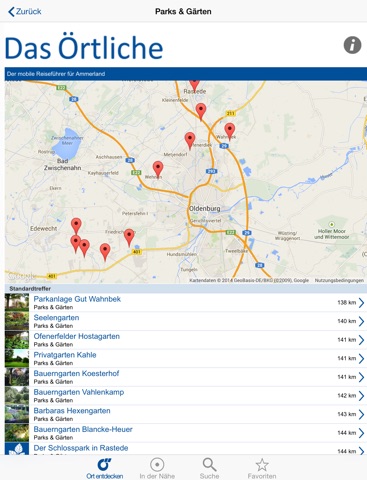367x480 pixels.
Task: Expand the Privatgarten Kahle chevron arrow
Action: (361, 359)
